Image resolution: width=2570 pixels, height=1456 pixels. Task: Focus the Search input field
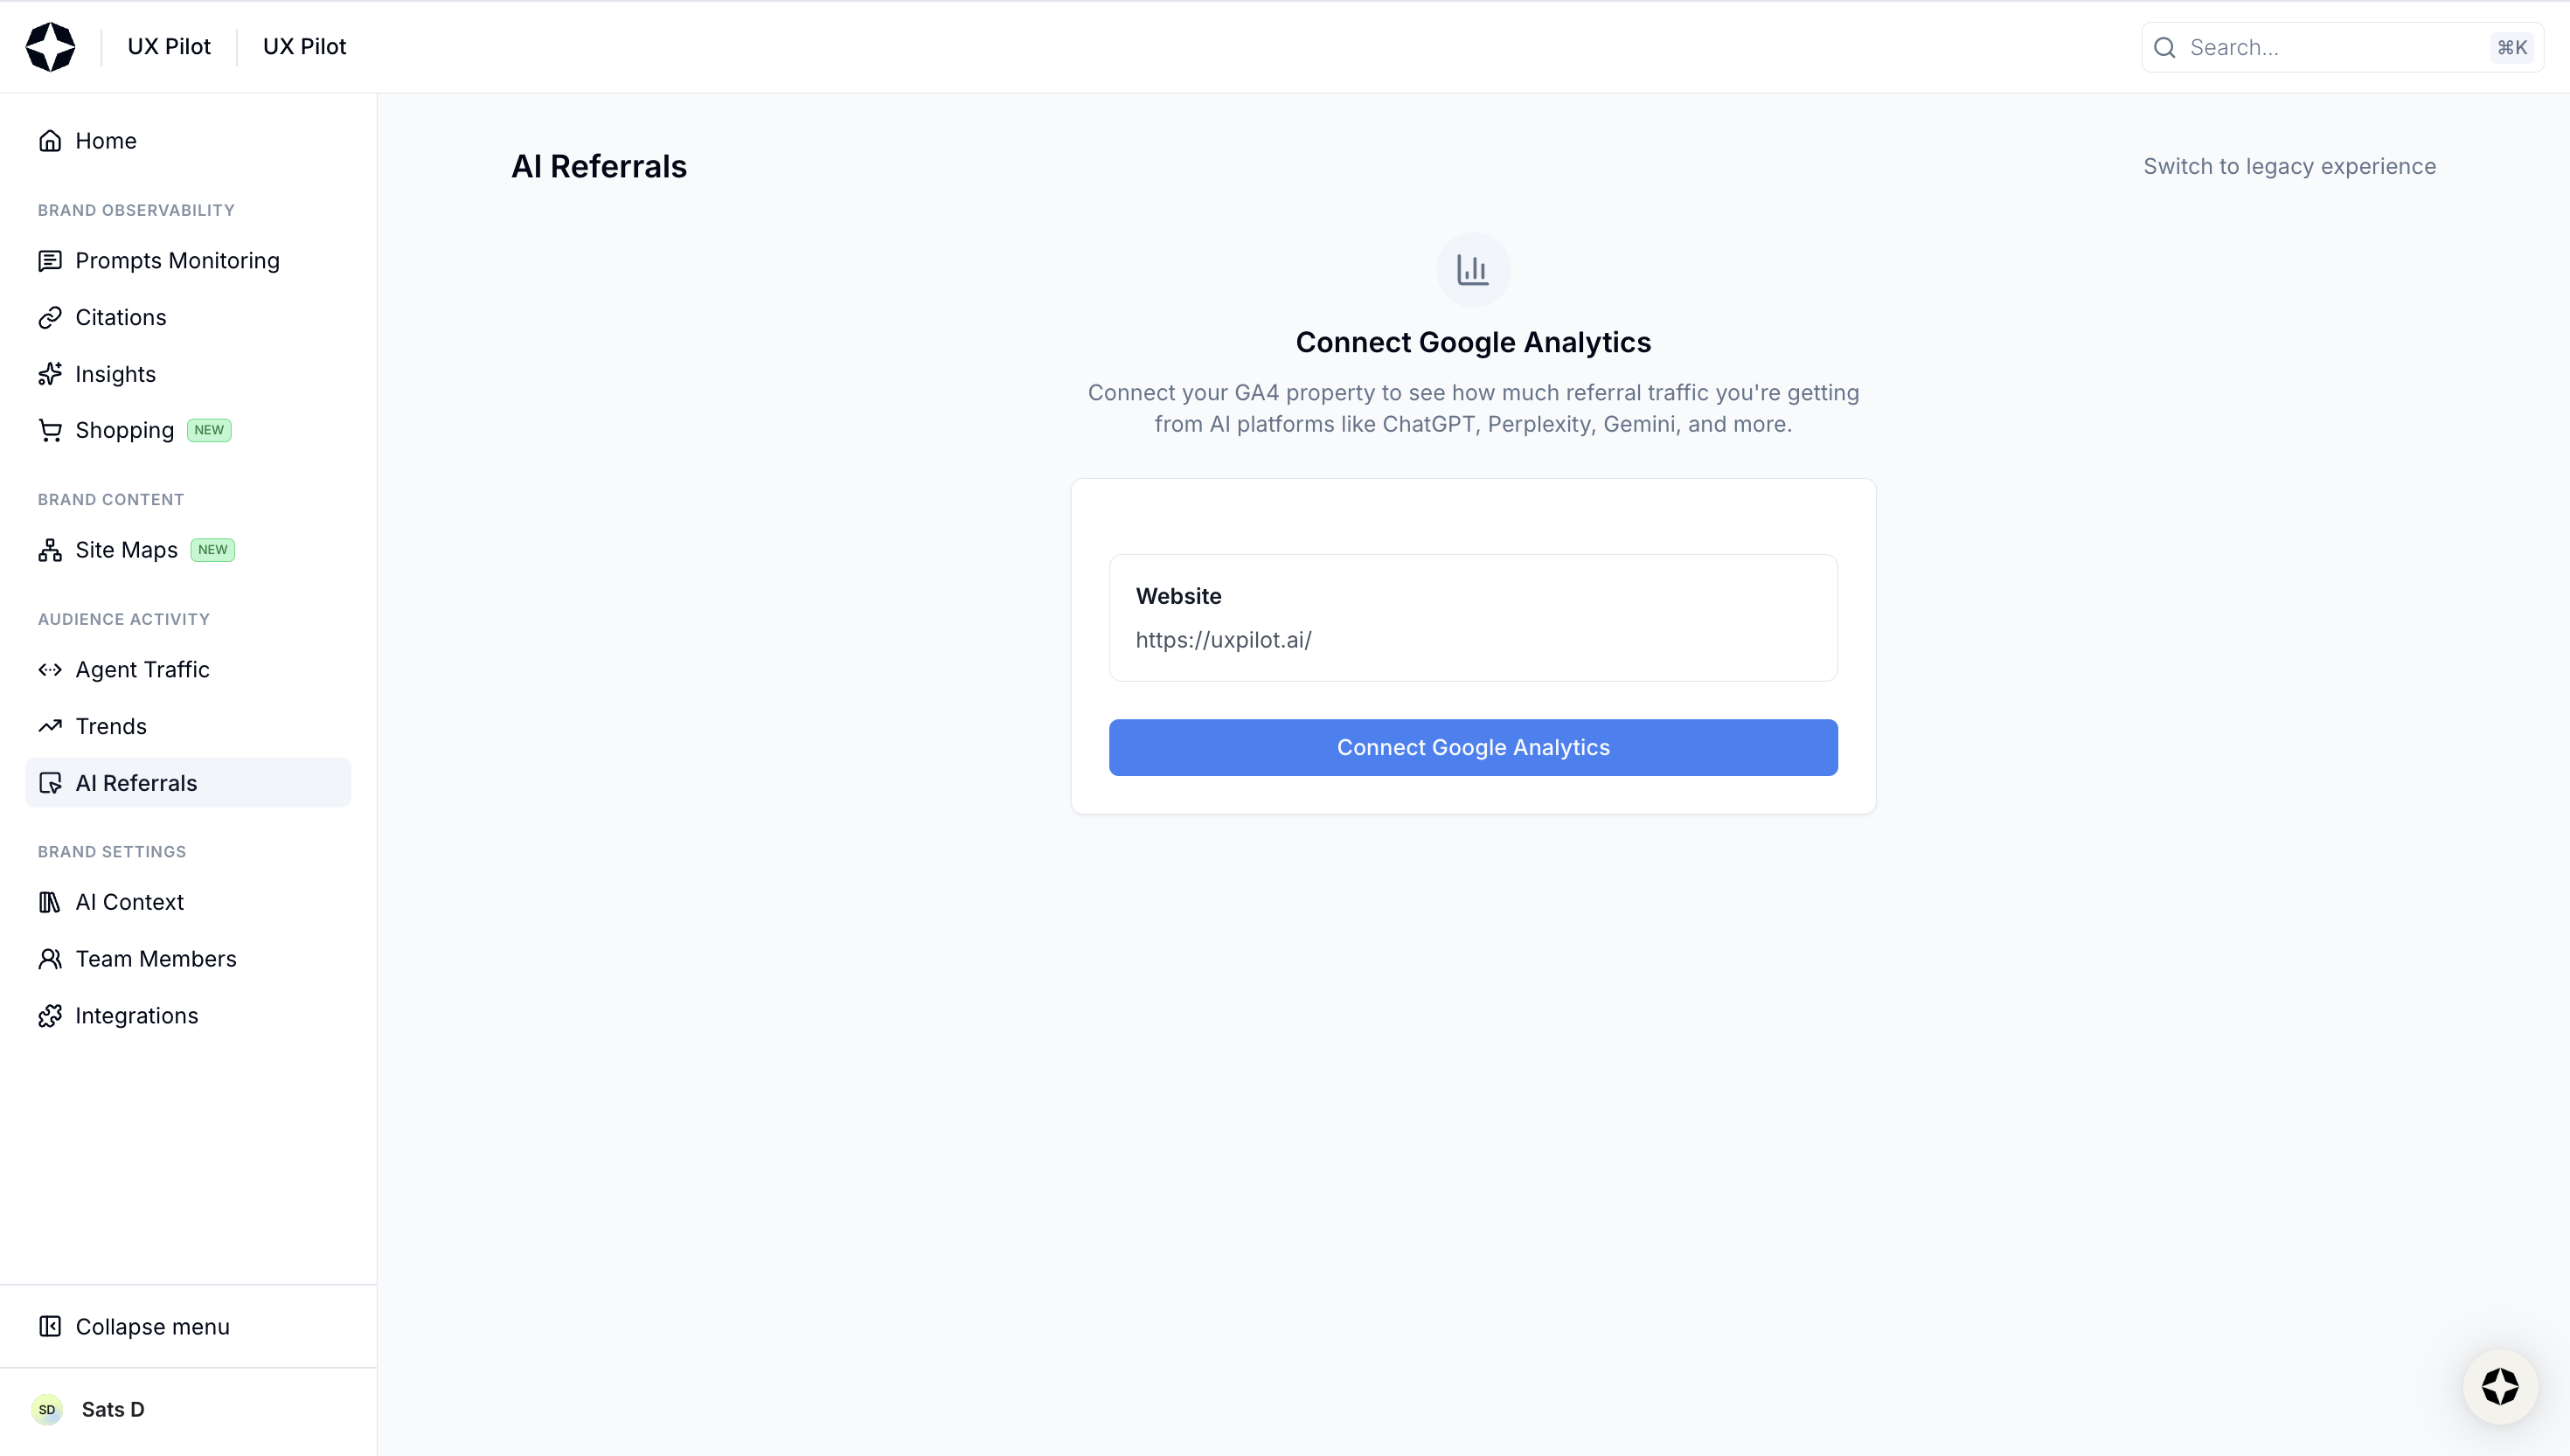point(2330,48)
